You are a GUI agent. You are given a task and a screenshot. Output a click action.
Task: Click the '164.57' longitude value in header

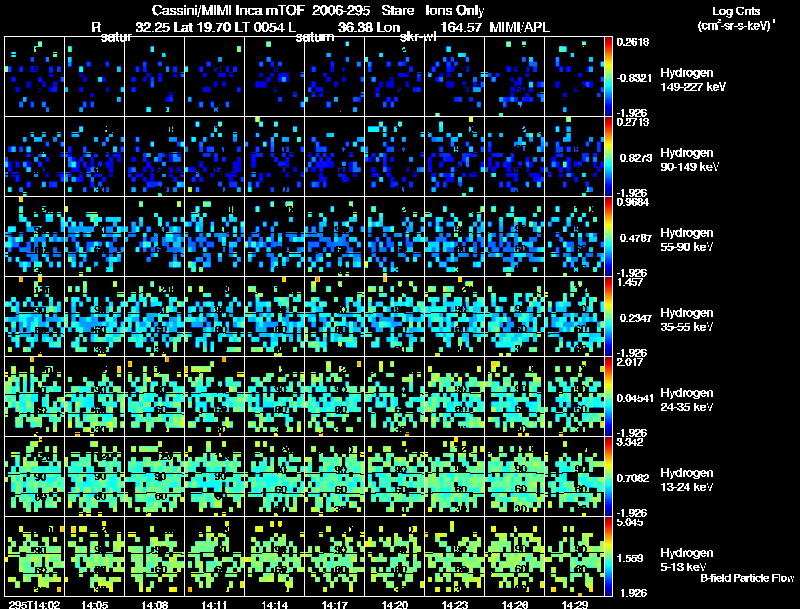pyautogui.click(x=461, y=27)
